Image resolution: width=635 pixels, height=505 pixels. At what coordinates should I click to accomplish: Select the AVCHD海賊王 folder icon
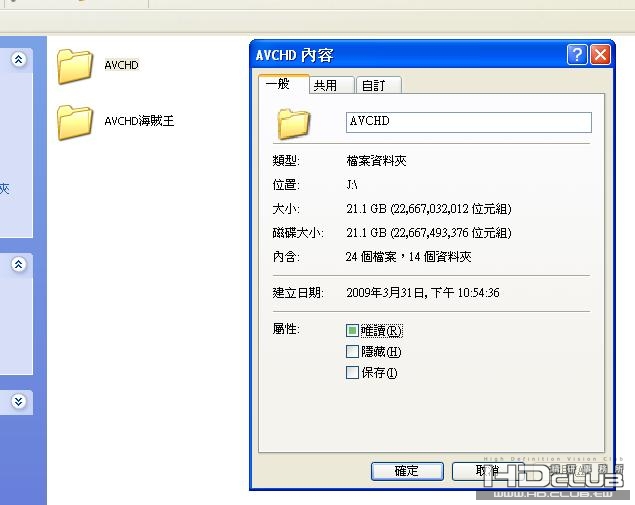pyautogui.click(x=75, y=122)
